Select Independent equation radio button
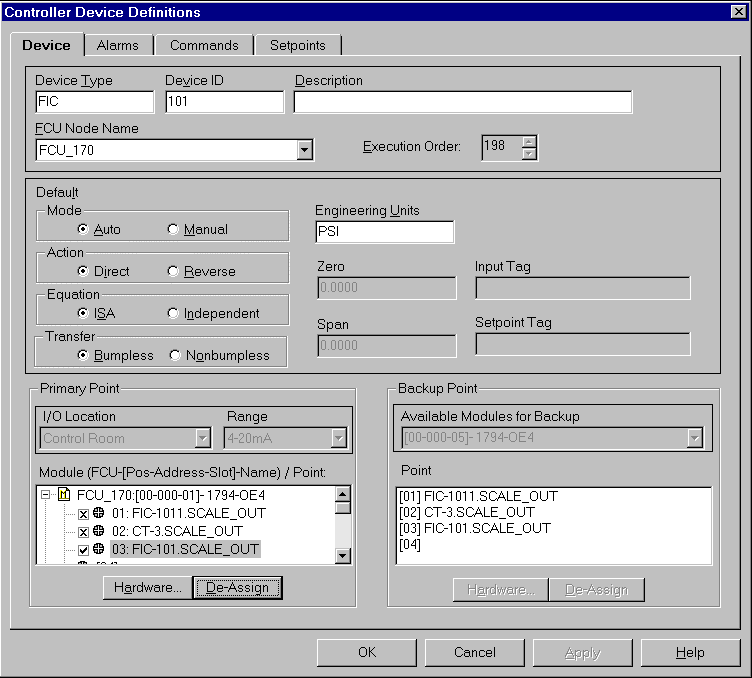Image resolution: width=752 pixels, height=678 pixels. (x=173, y=313)
